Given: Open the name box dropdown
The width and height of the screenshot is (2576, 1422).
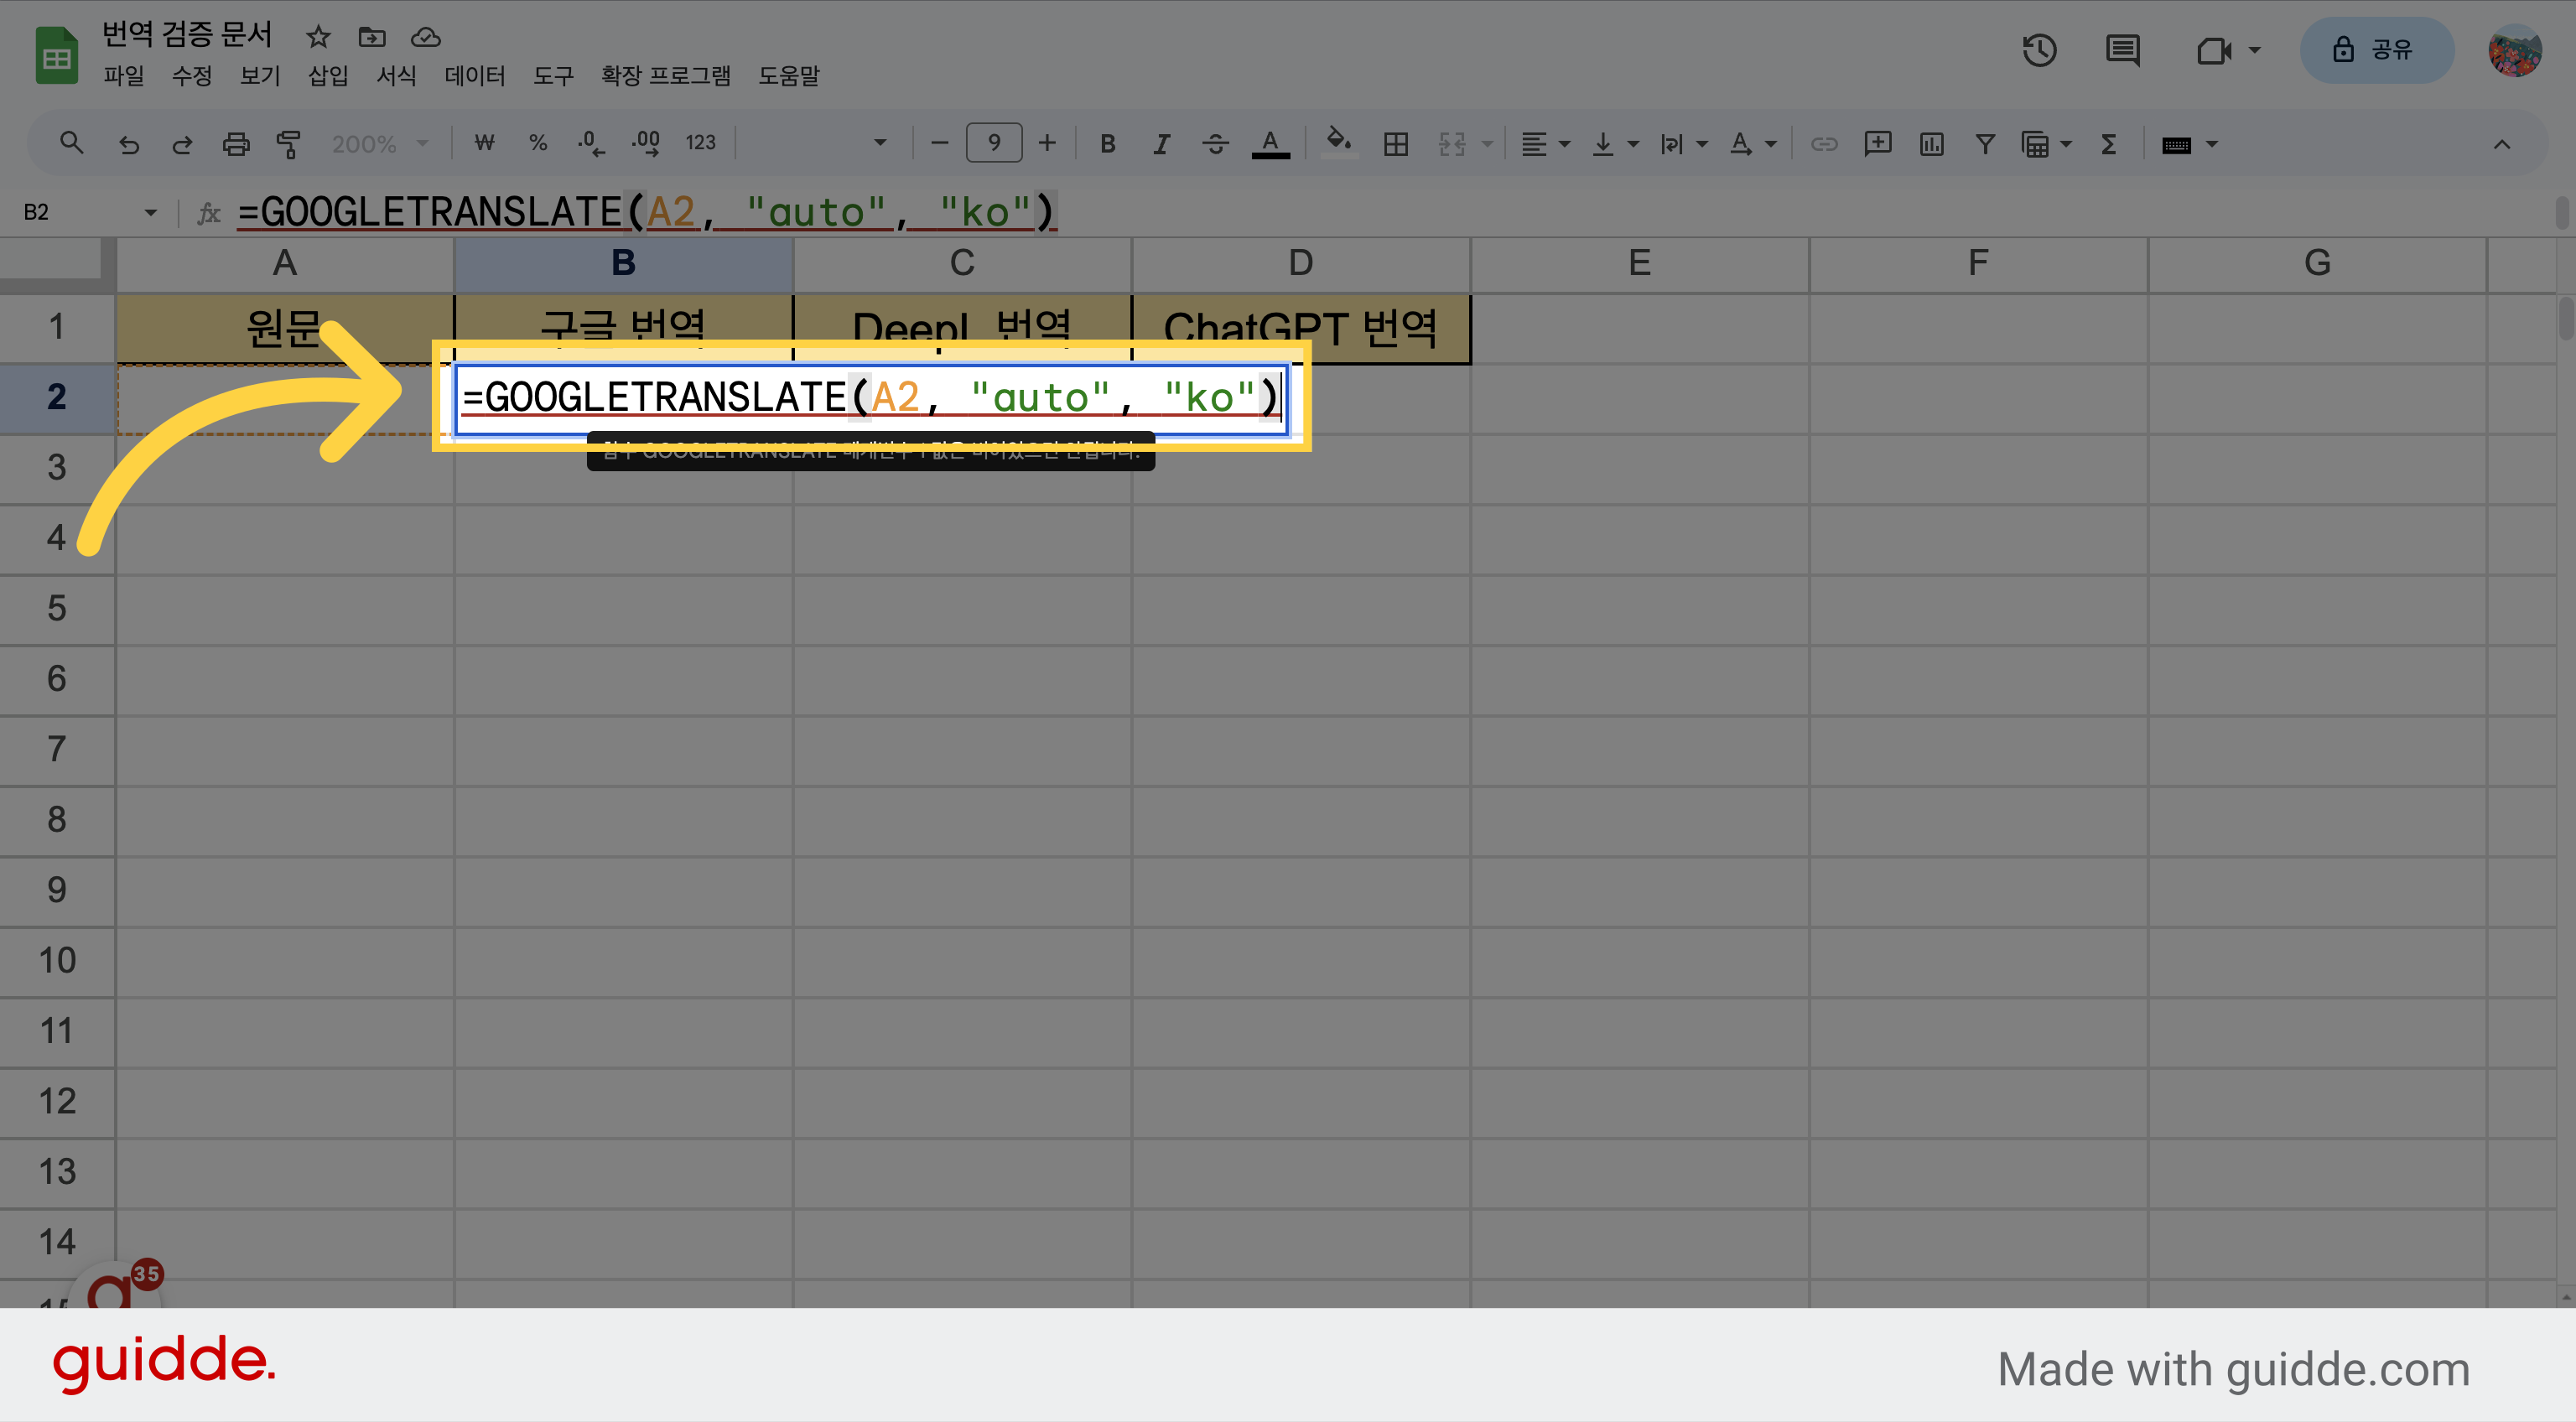Looking at the screenshot, I should pos(150,212).
